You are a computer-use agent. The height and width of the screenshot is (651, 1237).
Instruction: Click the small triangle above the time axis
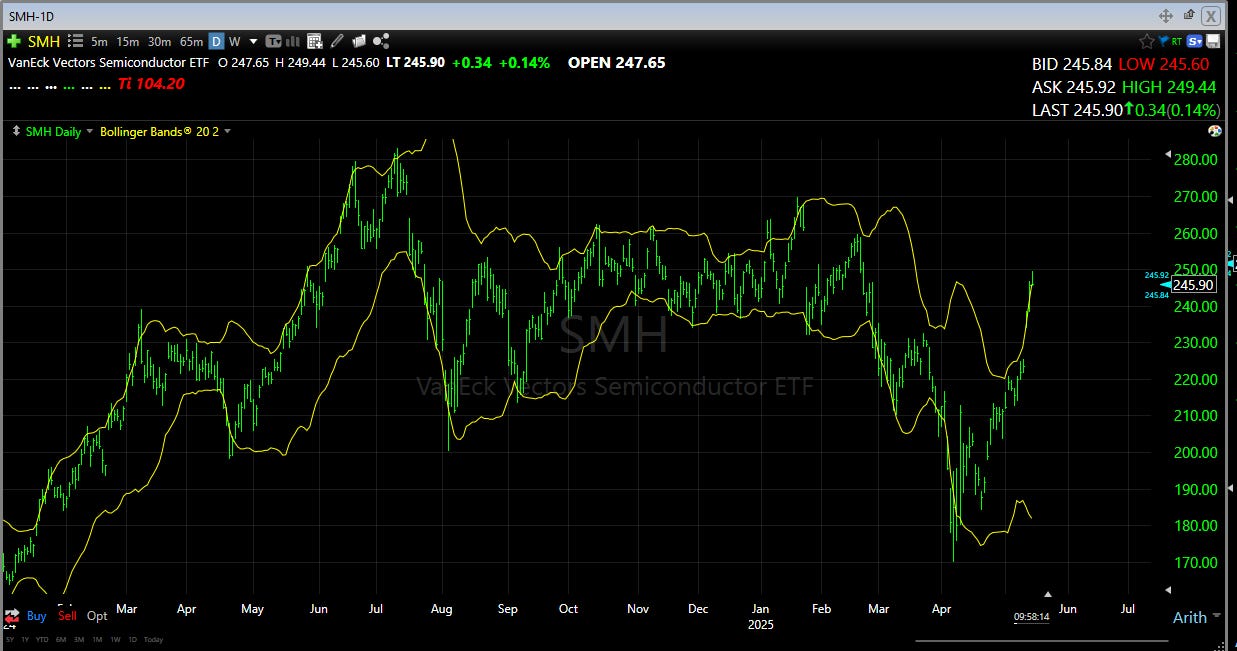pos(1047,594)
